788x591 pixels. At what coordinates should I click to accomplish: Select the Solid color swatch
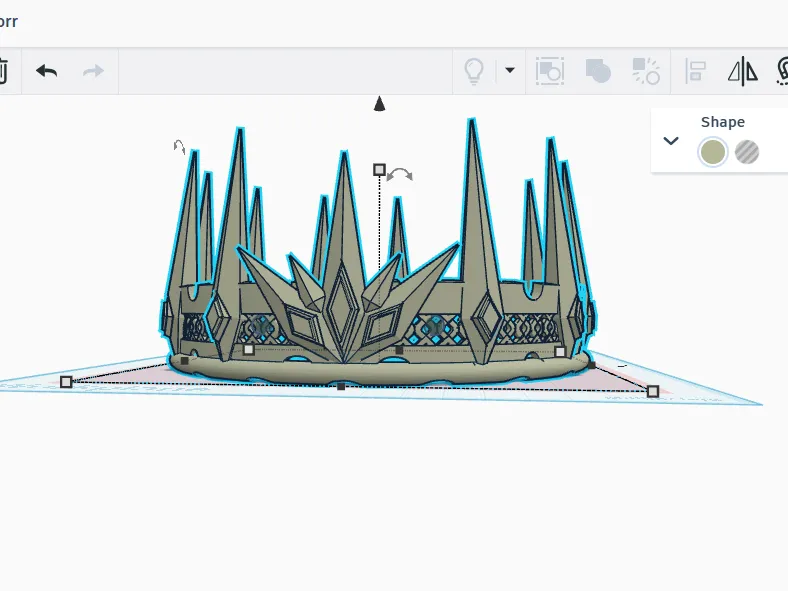pos(713,152)
